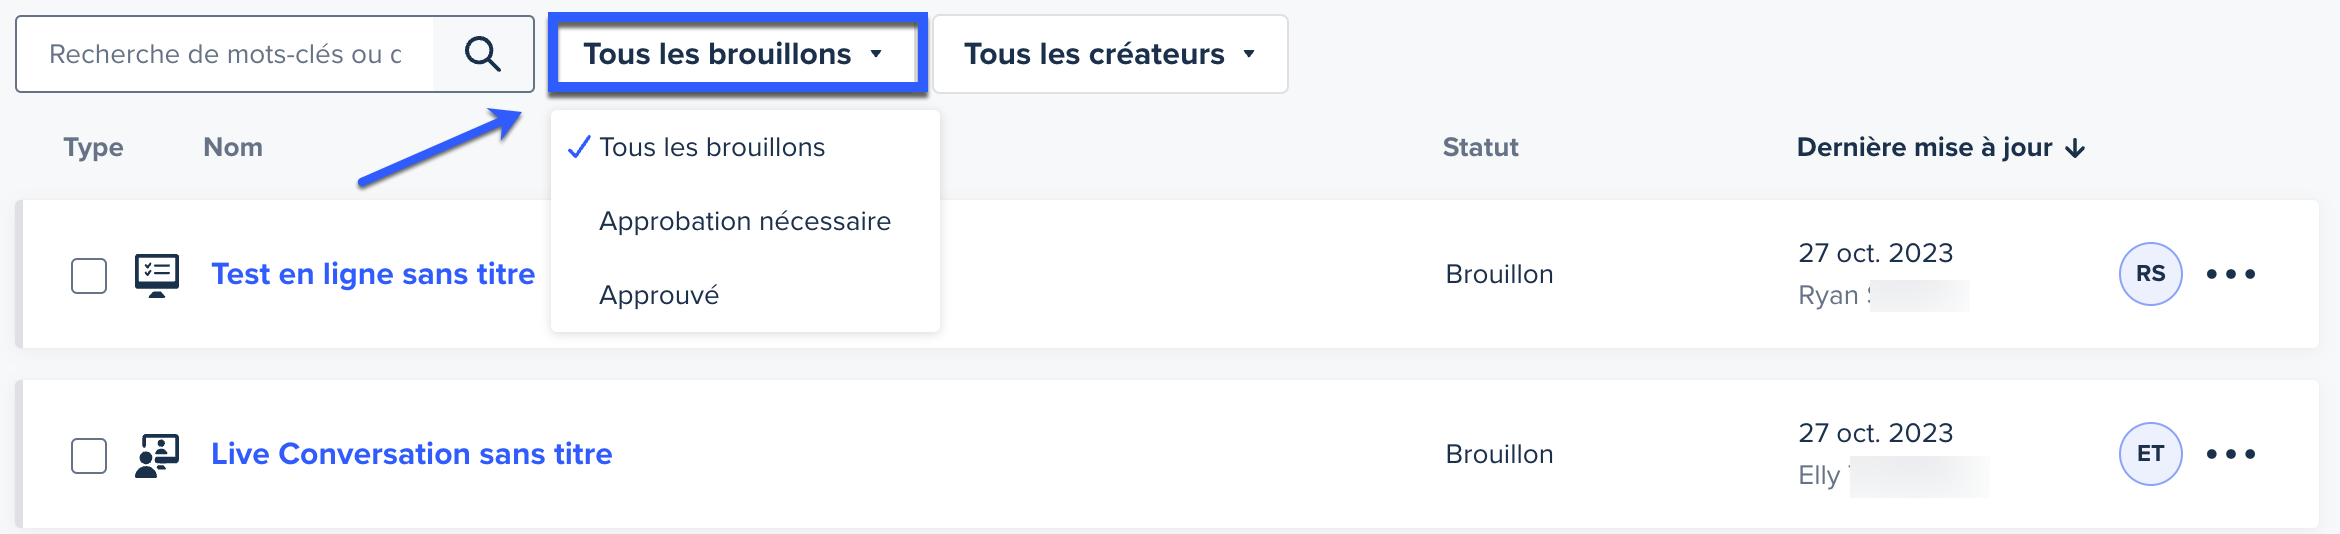Collapse the Tous les brouillons dropdown
This screenshot has width=2340, height=534.
737,54
